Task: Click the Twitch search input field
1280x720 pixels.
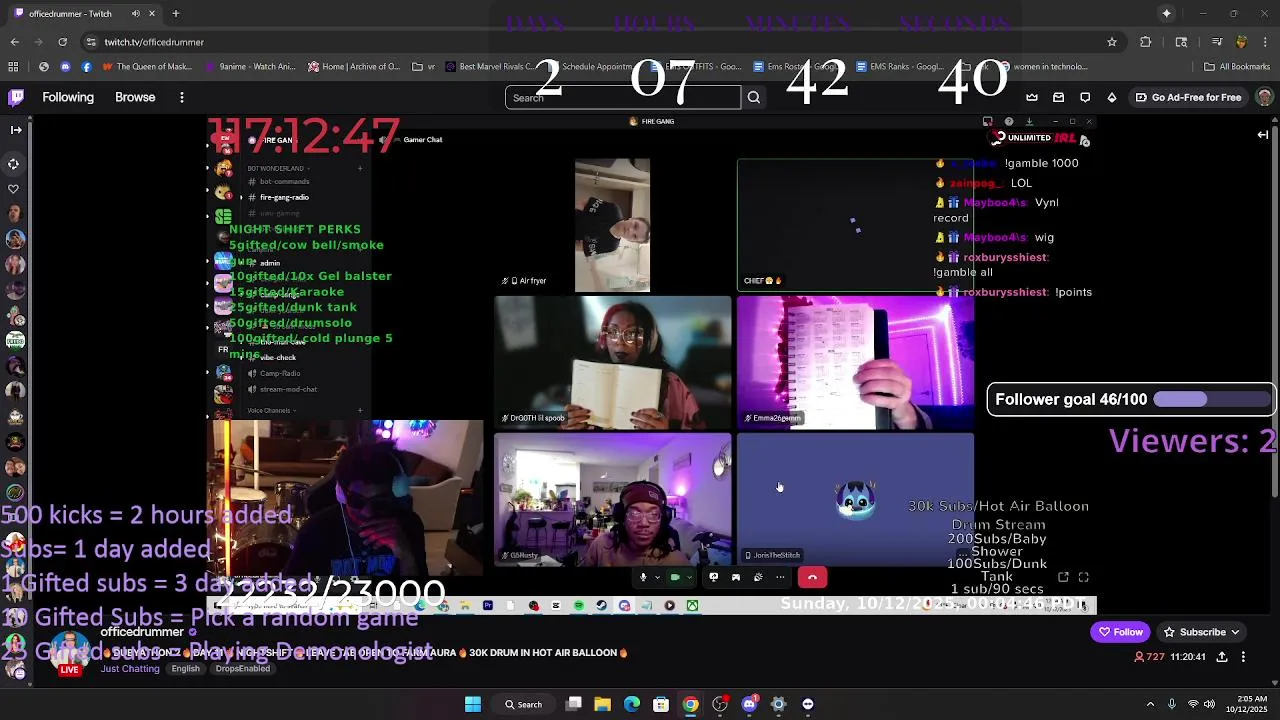Action: 623,97
